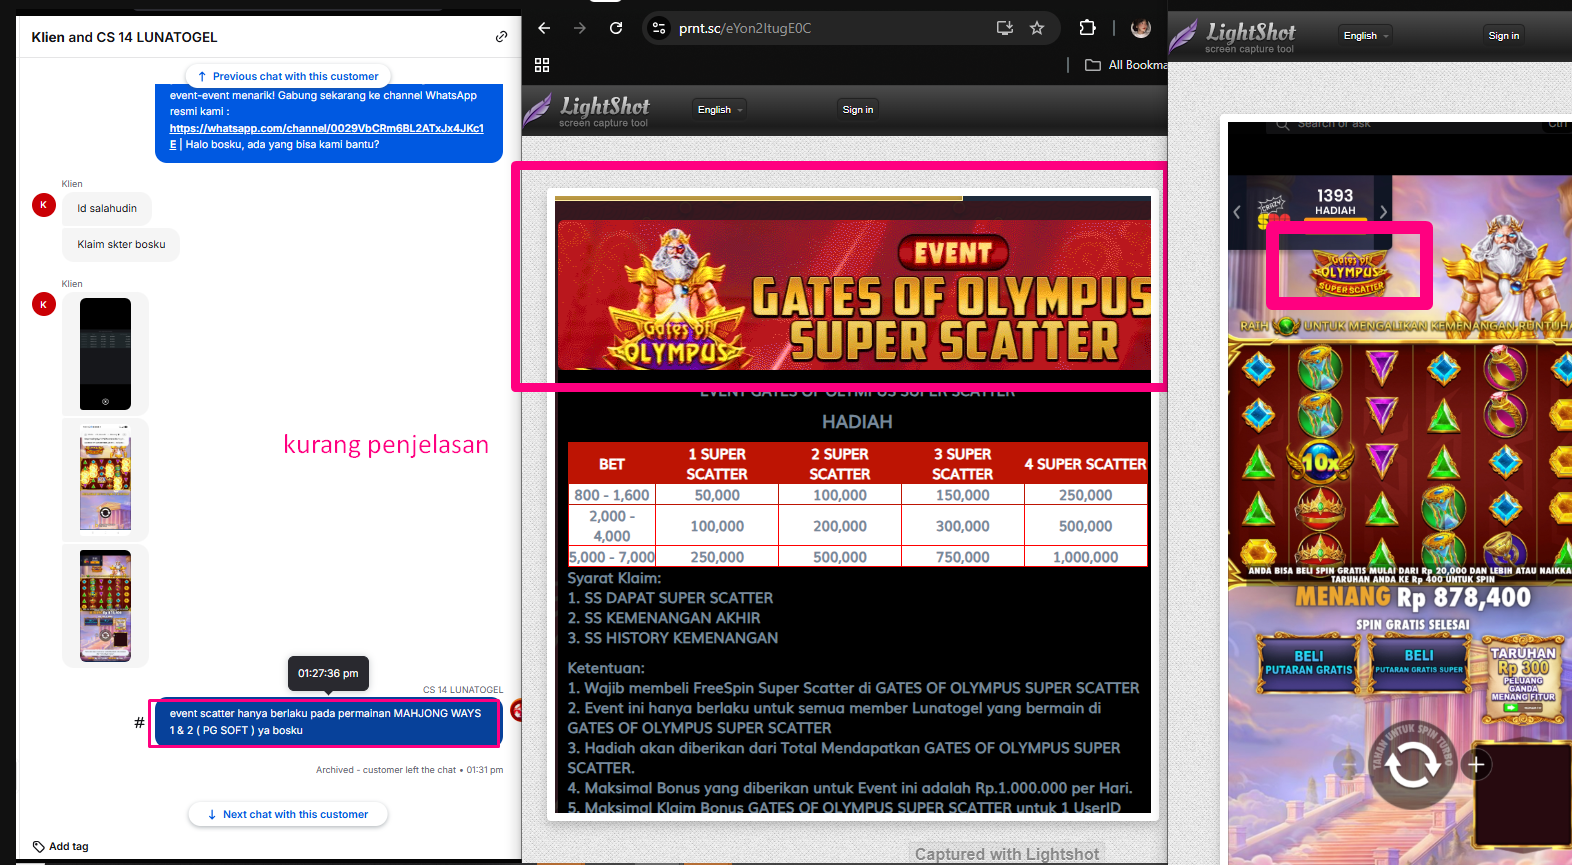This screenshot has height=865, width=1572.
Task: Open the English language dropdown in middle LightShot header
Action: [x=720, y=110]
